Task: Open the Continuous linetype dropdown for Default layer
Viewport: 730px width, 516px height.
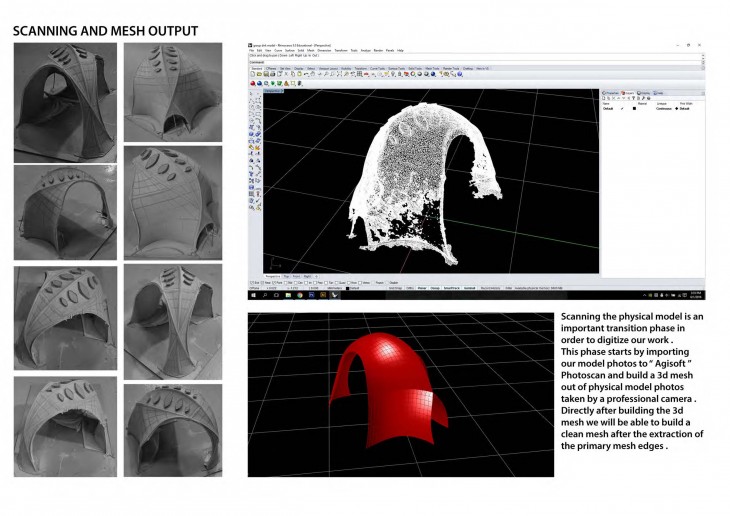Action: point(663,108)
